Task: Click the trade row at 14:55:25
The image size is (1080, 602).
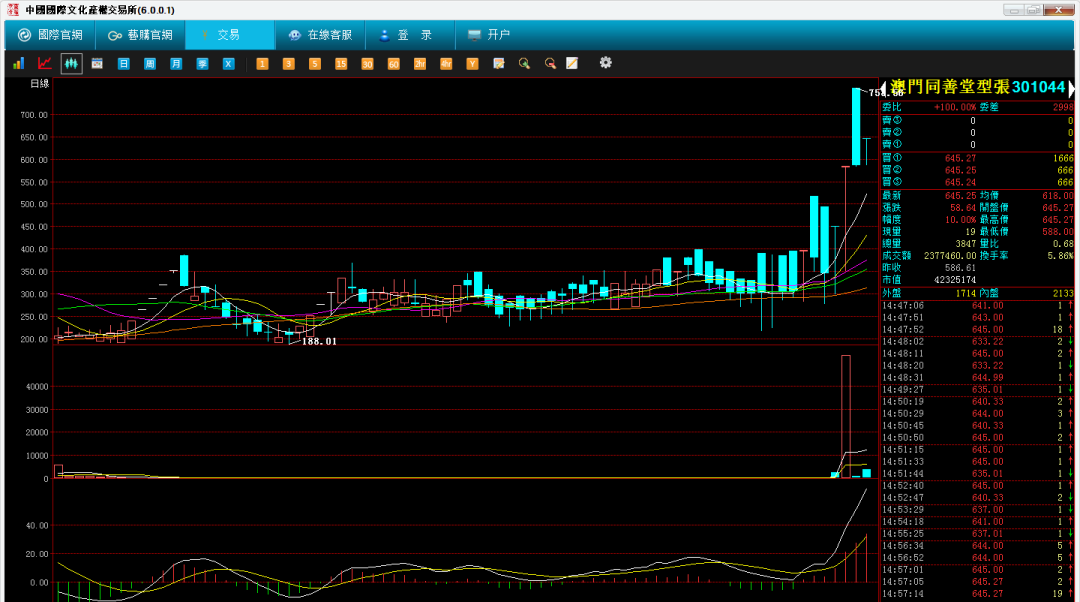Action: tap(977, 534)
